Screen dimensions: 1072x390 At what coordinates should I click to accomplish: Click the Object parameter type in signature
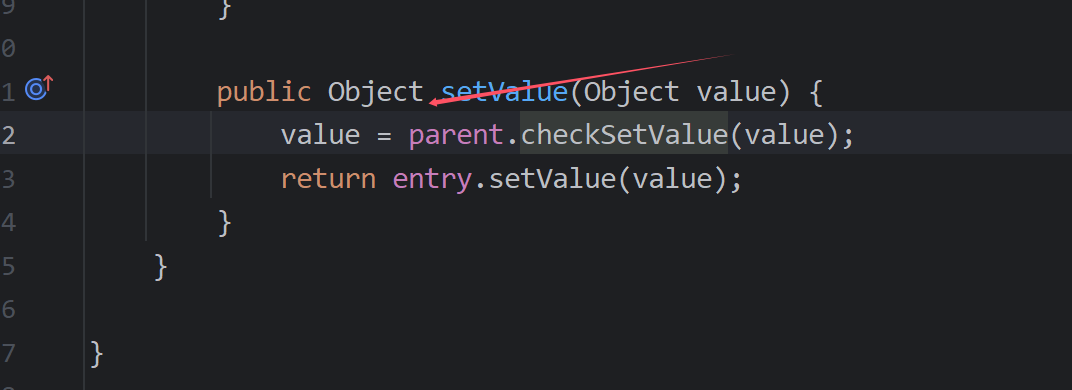(631, 92)
